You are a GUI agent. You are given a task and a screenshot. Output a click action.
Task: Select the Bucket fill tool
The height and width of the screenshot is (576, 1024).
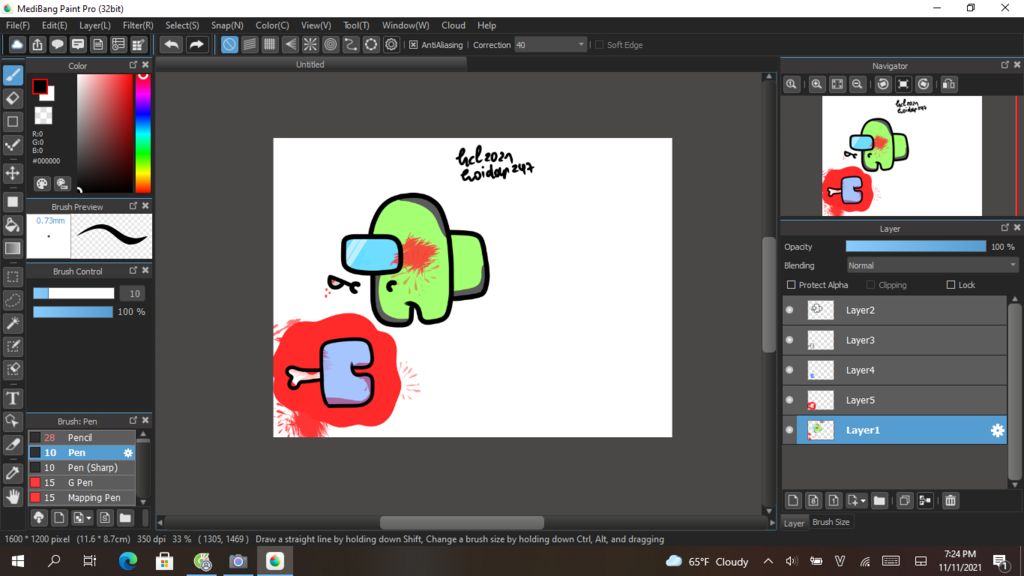(12, 225)
